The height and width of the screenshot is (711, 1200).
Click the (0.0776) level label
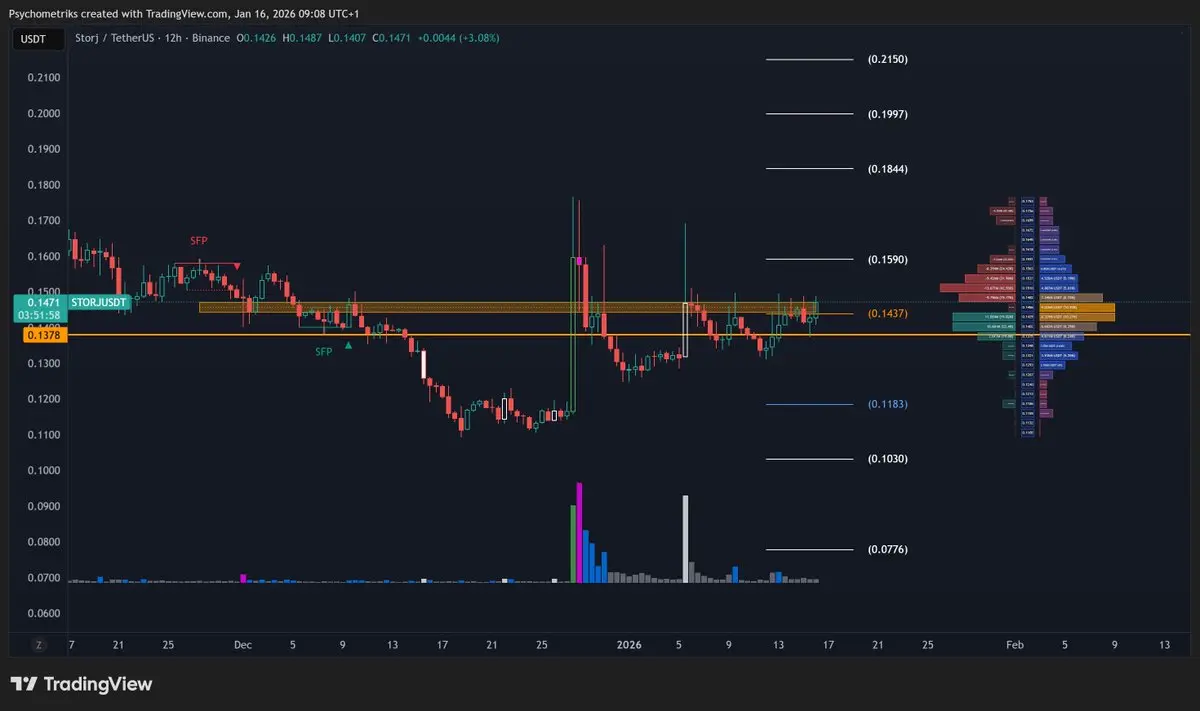click(887, 550)
